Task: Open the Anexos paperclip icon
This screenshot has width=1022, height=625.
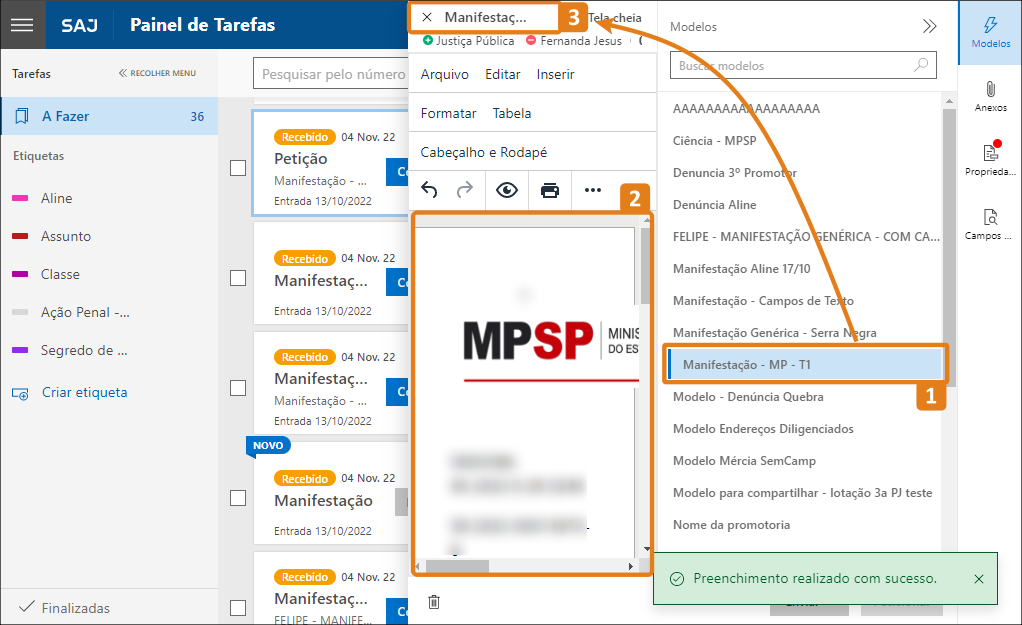Action: click(x=989, y=95)
